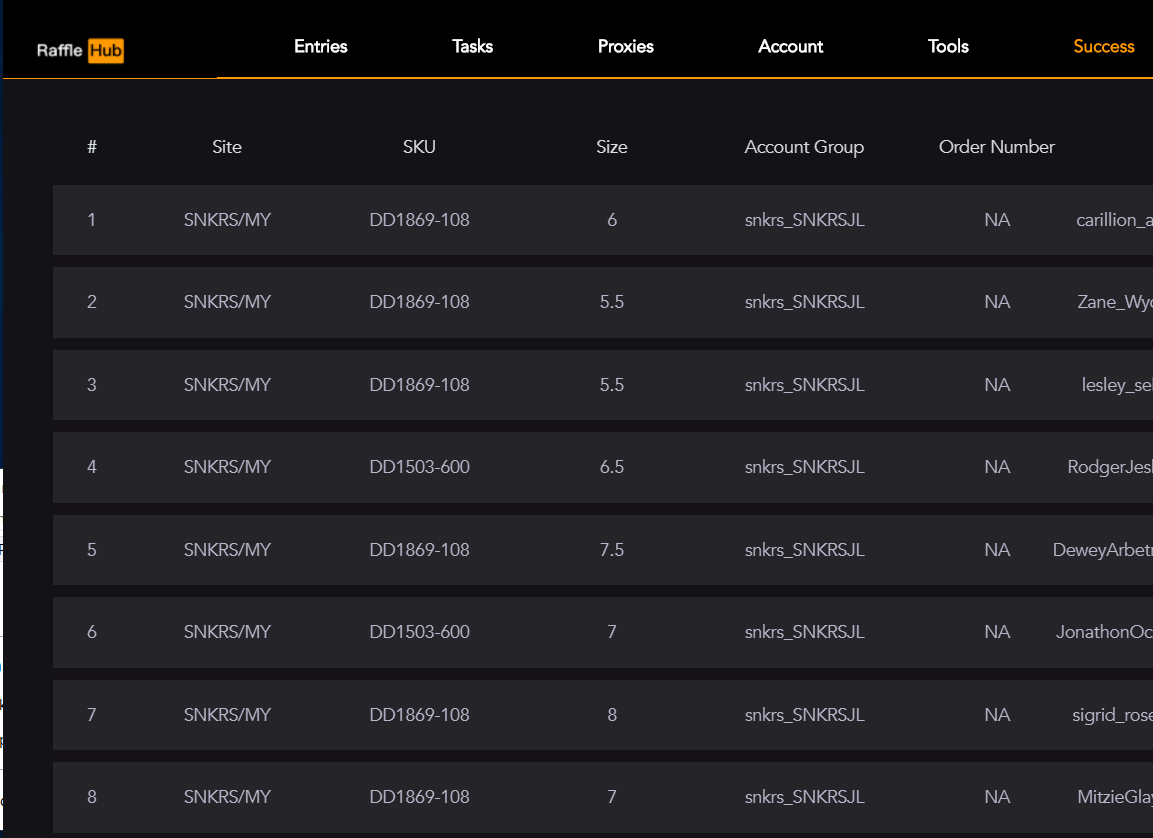Click size 7 in row 6
The width and height of the screenshot is (1153, 838).
[612, 632]
